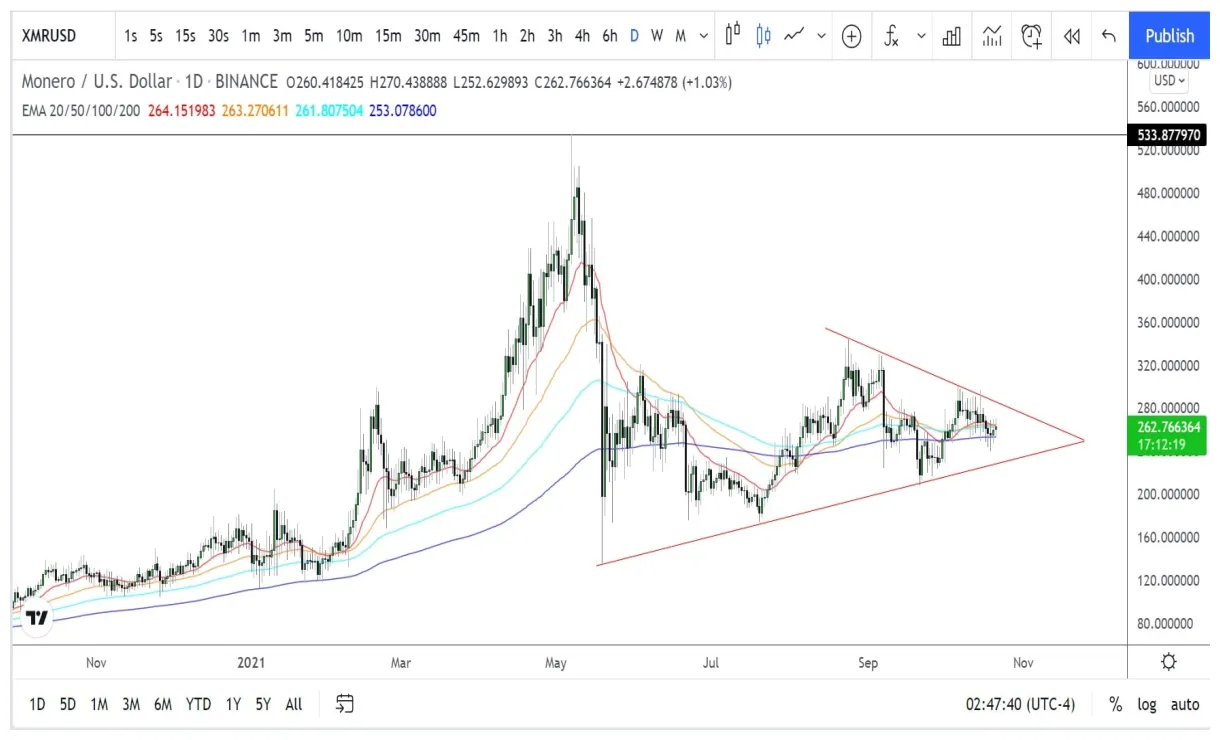Activate bar replay mode
Viewport: 1220px width, 740px height.
(1071, 35)
